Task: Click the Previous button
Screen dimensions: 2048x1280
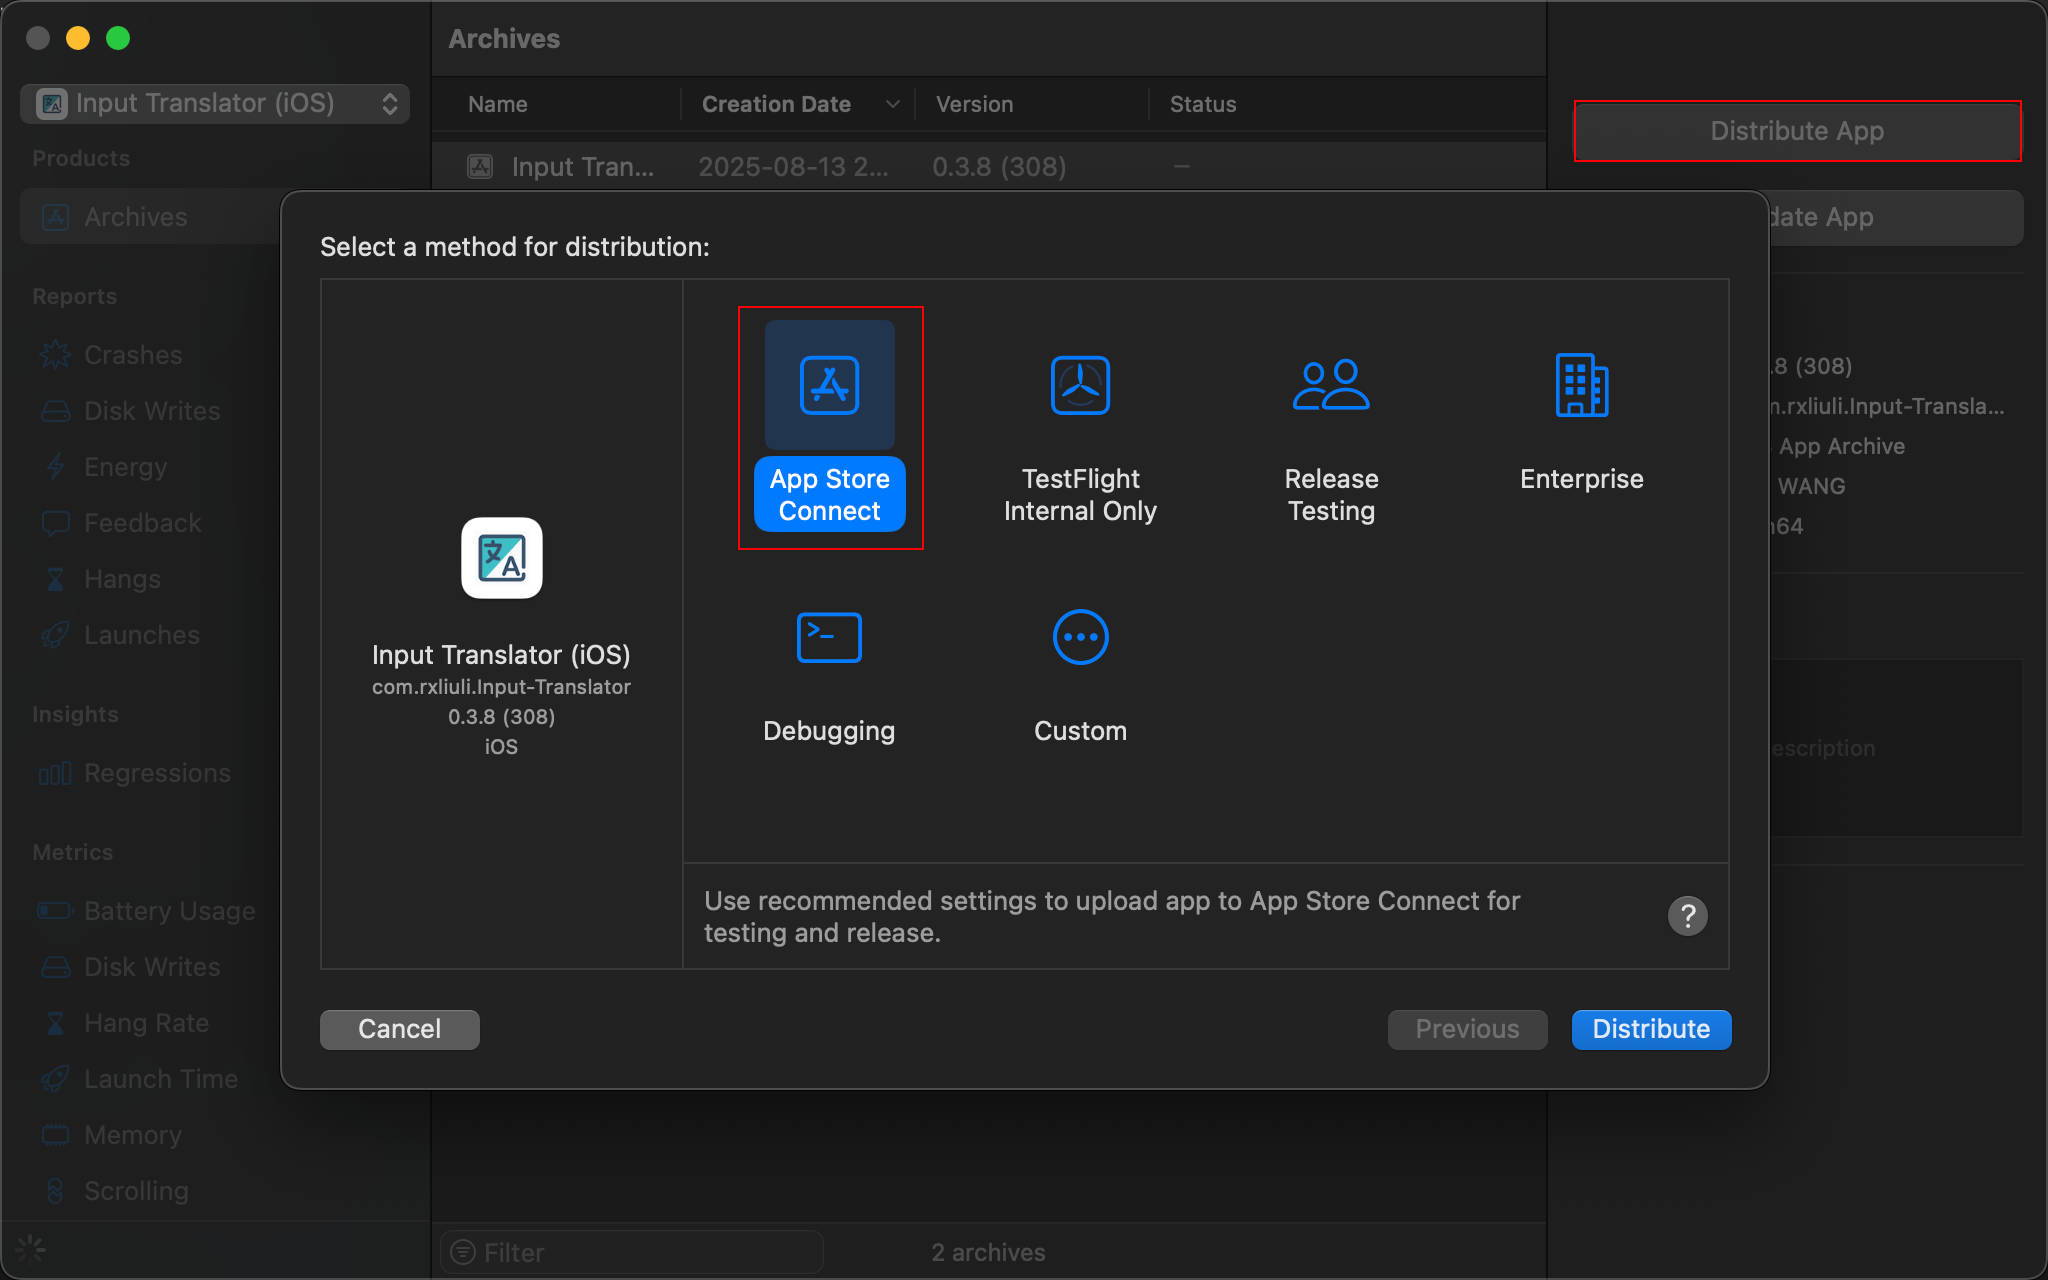Action: pos(1467,1029)
